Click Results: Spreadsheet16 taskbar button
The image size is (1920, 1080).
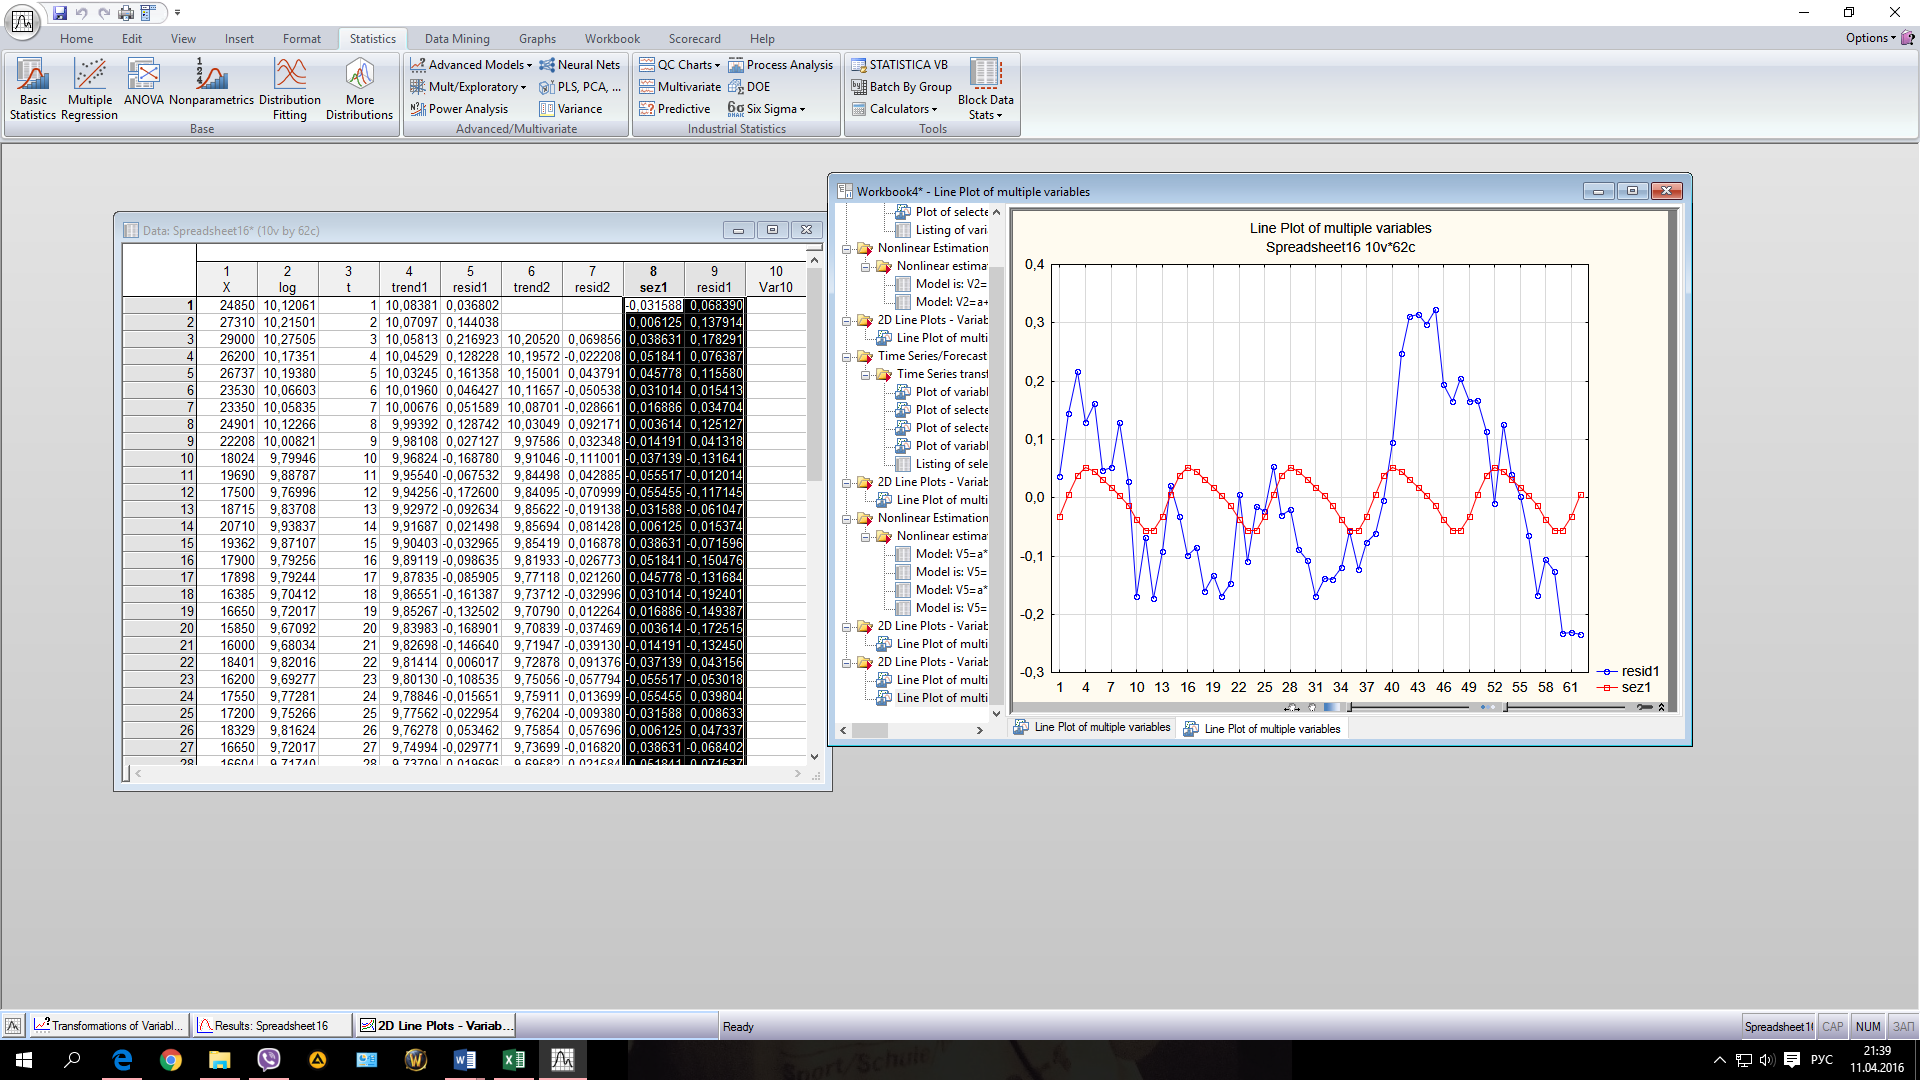point(271,1026)
